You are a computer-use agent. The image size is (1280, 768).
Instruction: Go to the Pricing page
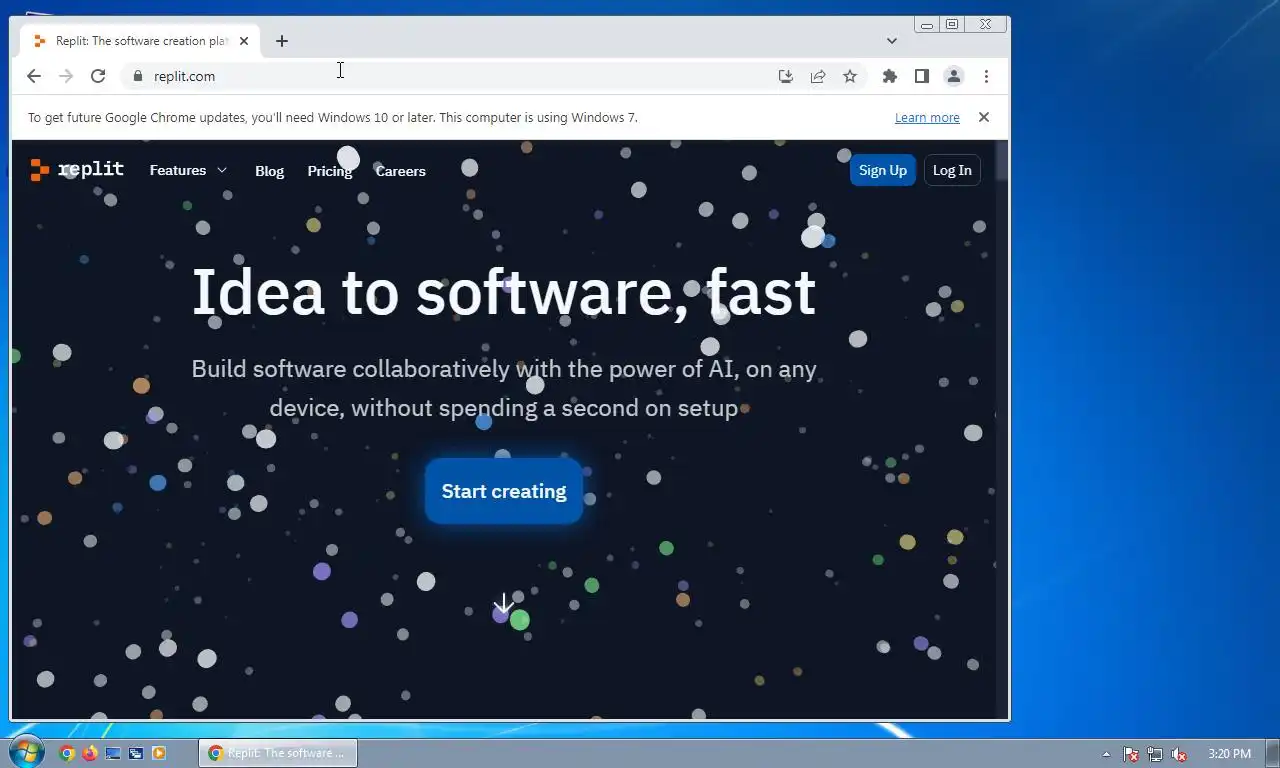330,171
